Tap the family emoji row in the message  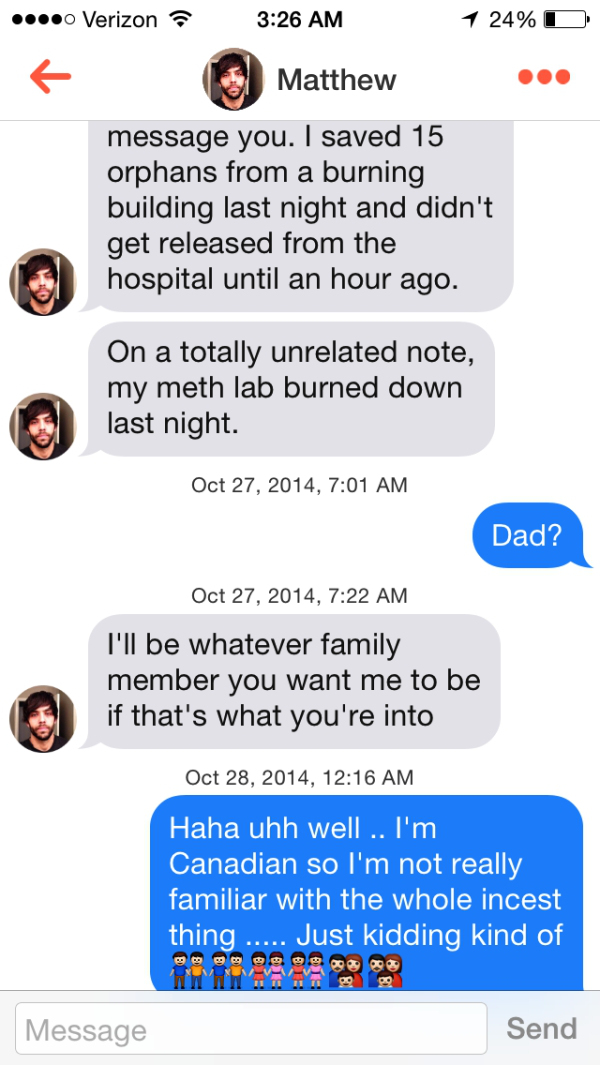(286, 970)
